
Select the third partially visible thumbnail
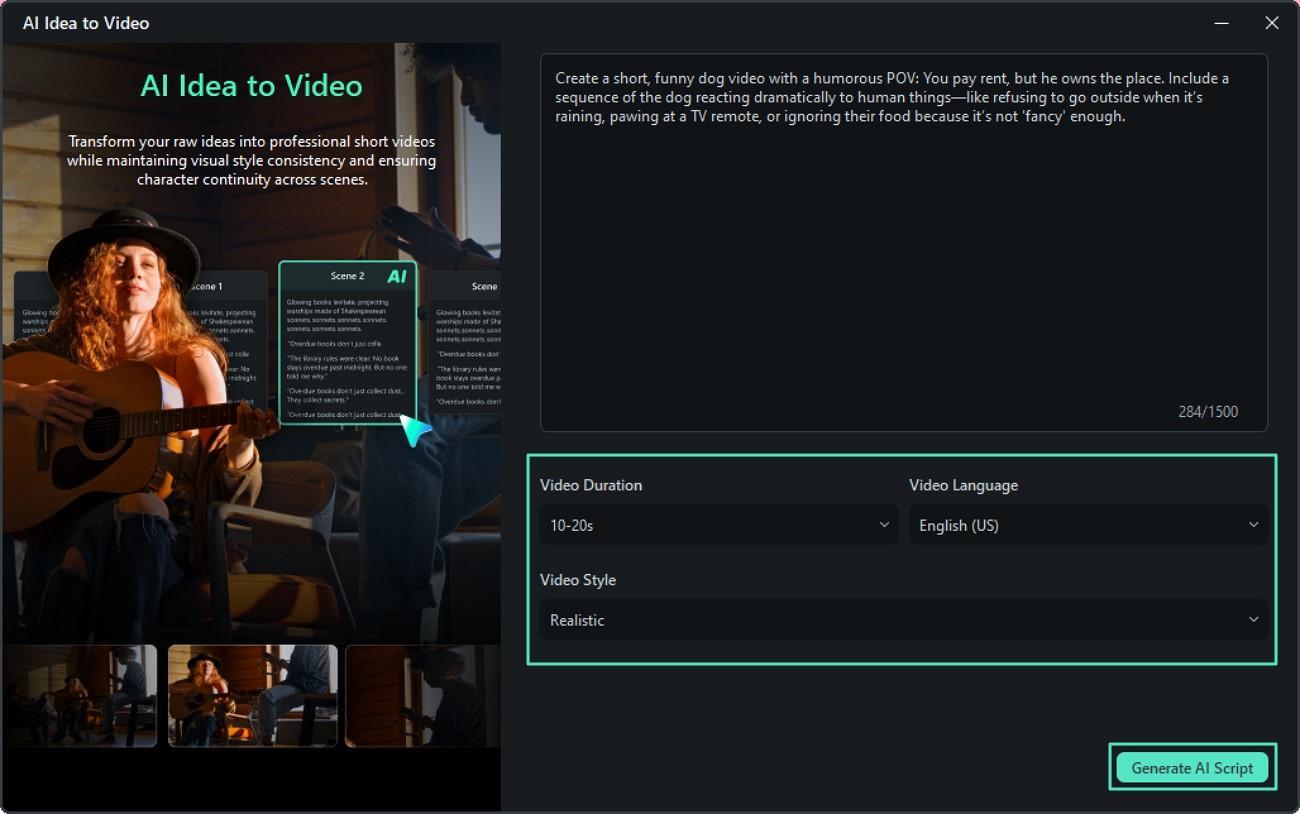[x=423, y=696]
